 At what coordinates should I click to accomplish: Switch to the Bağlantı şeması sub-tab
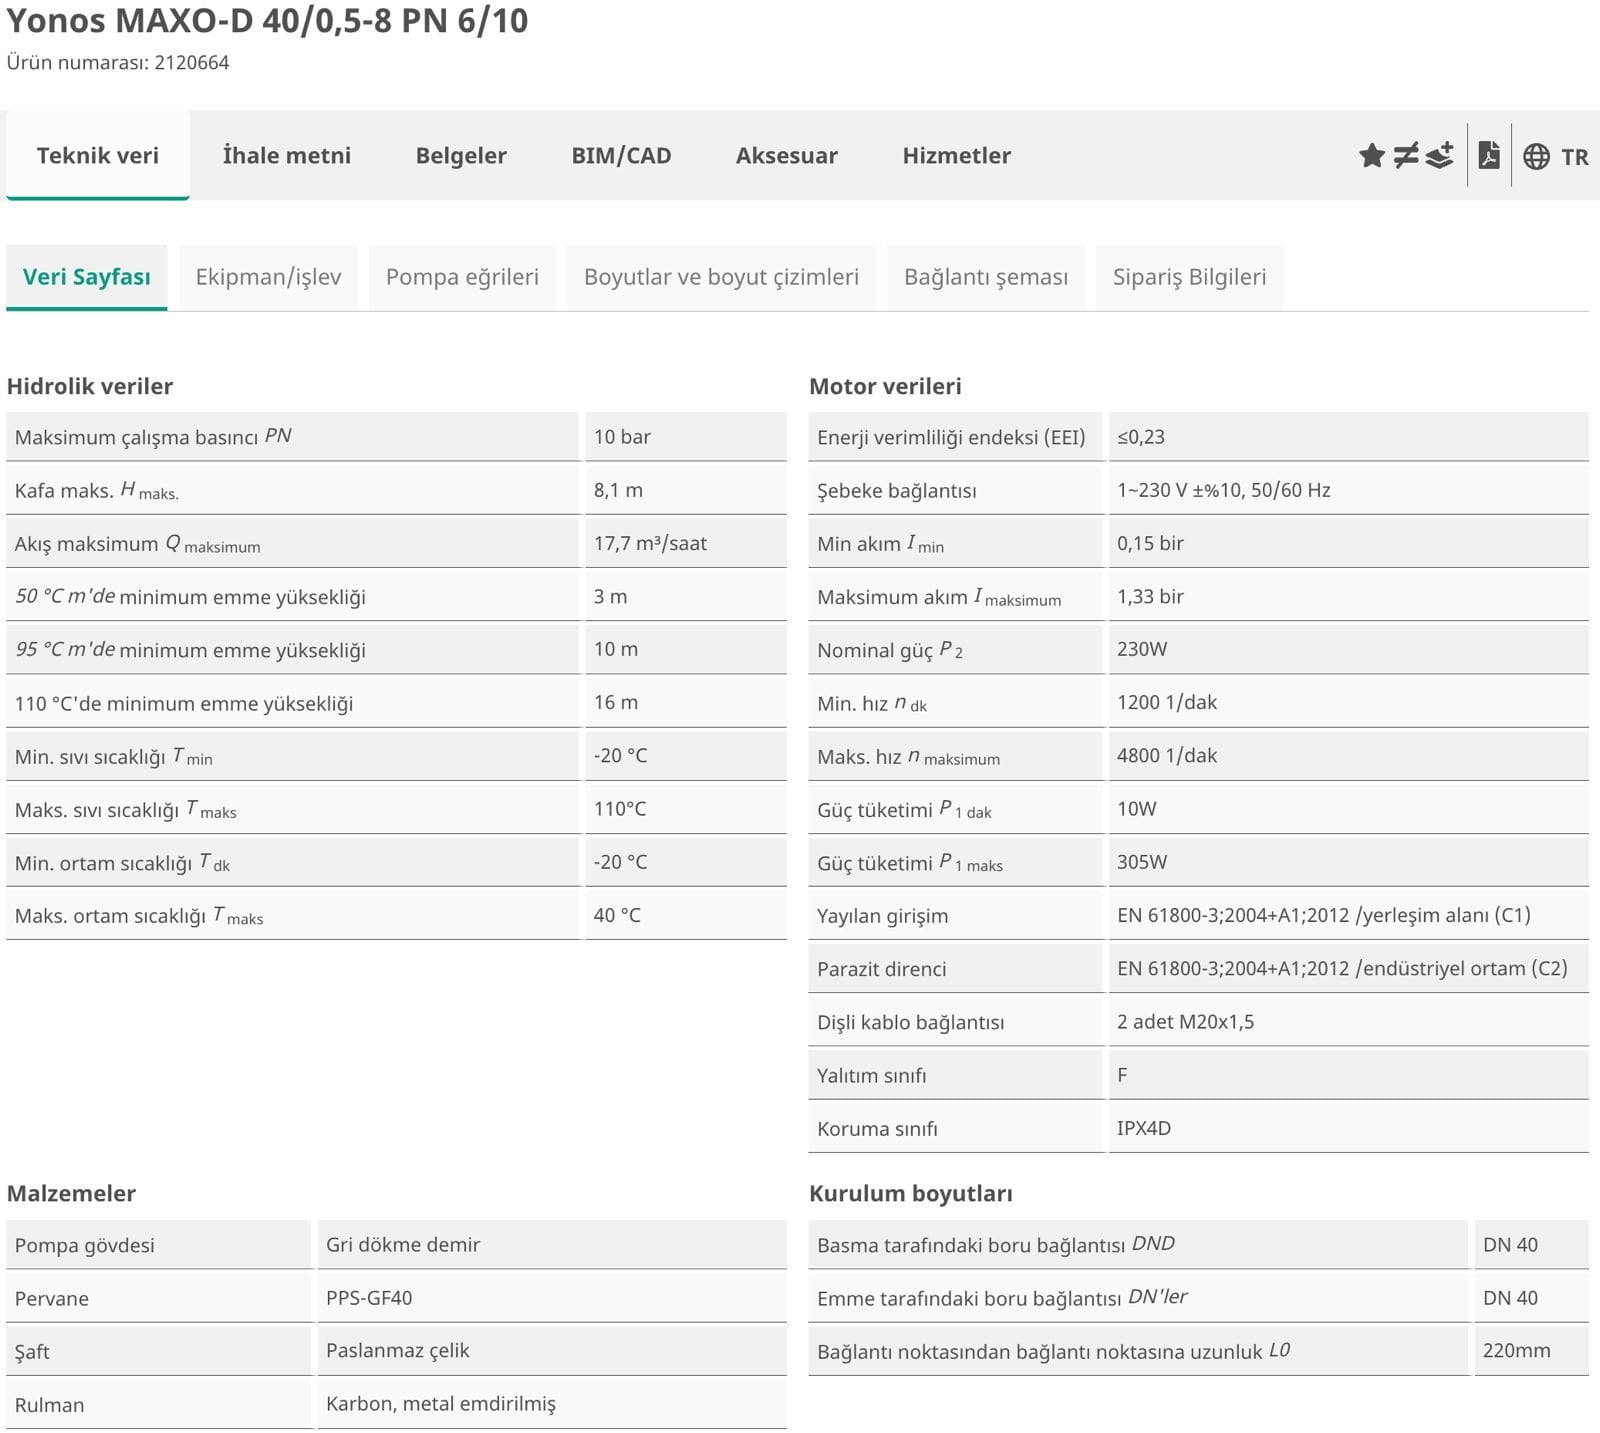pos(985,277)
